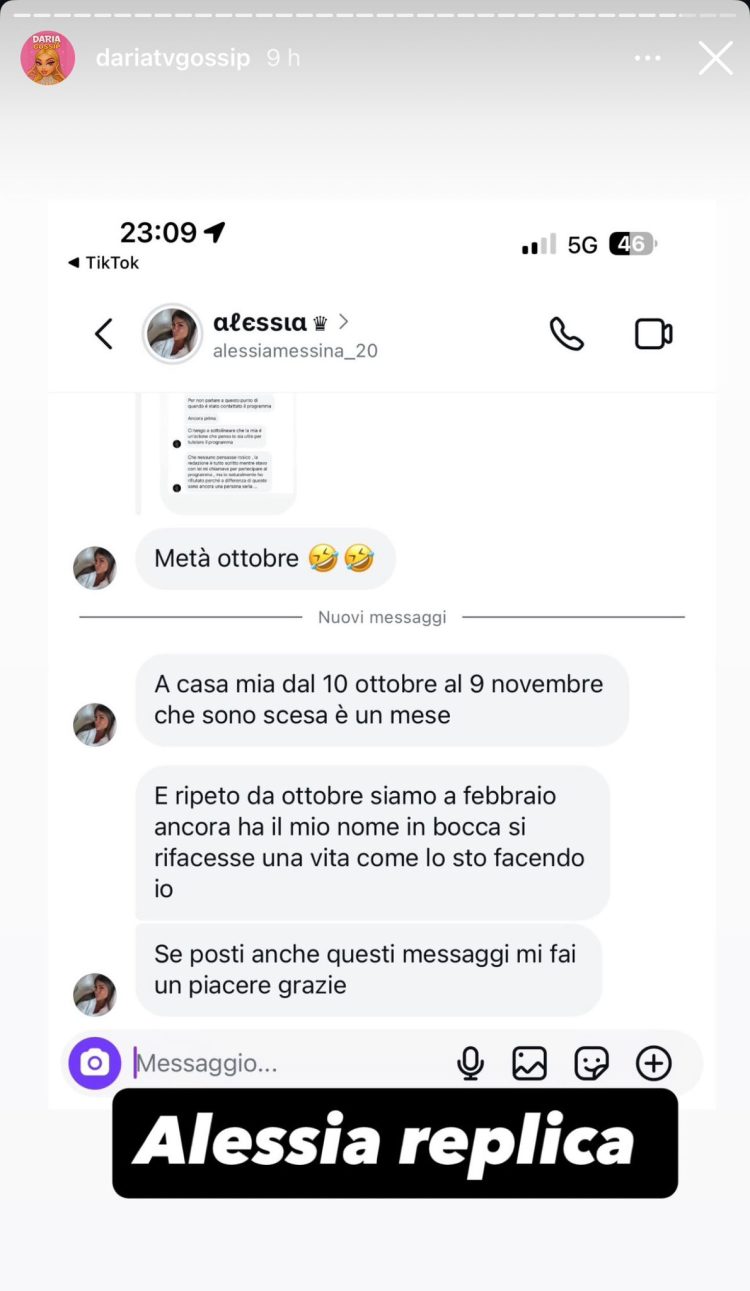Return to TikTok via back label
The height and width of the screenshot is (1291, 750).
click(104, 263)
